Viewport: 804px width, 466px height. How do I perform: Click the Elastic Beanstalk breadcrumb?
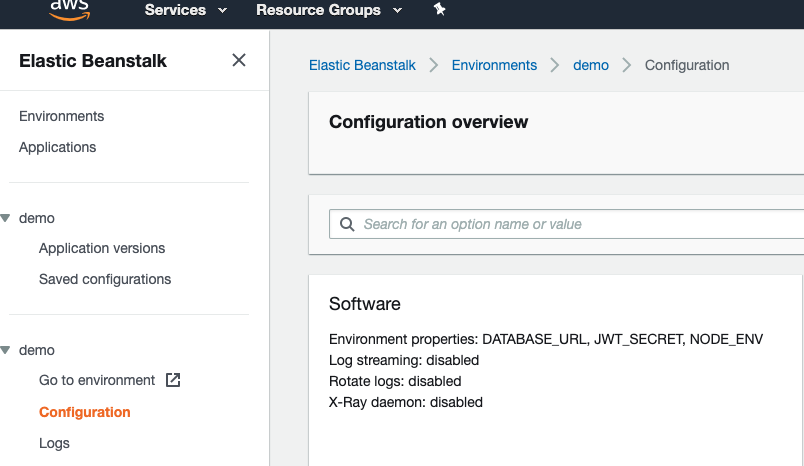(362, 65)
